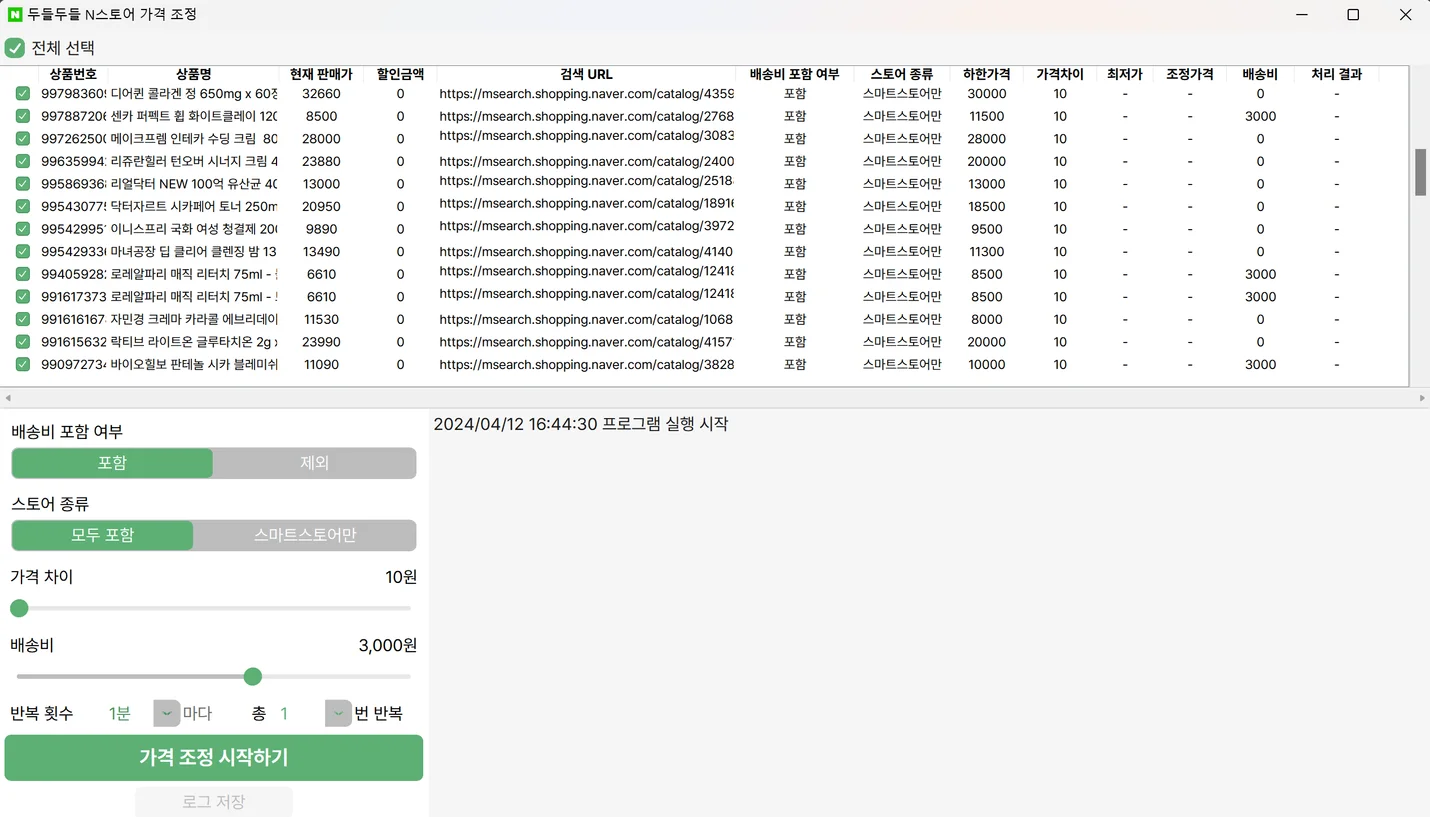
Task: Uncheck the 이니스프리 국화 여성 청결제 checkbox
Action: (23, 229)
